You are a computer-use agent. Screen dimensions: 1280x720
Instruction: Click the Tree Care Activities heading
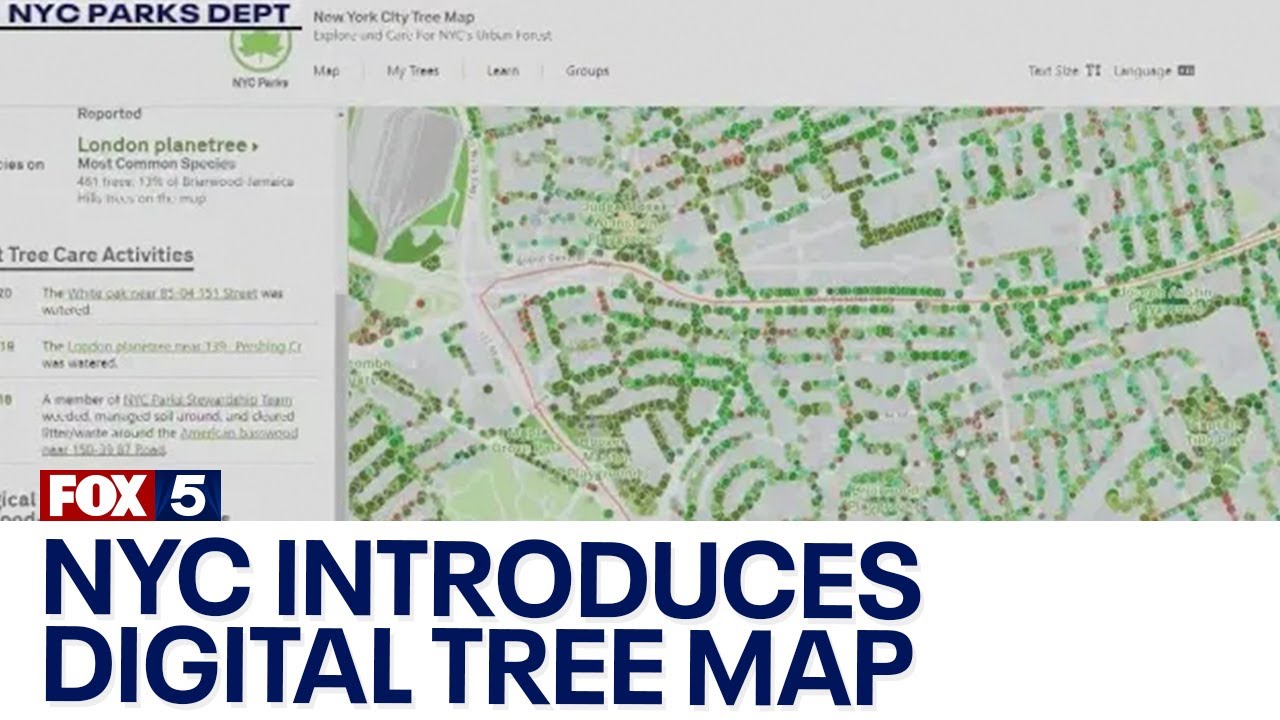102,255
